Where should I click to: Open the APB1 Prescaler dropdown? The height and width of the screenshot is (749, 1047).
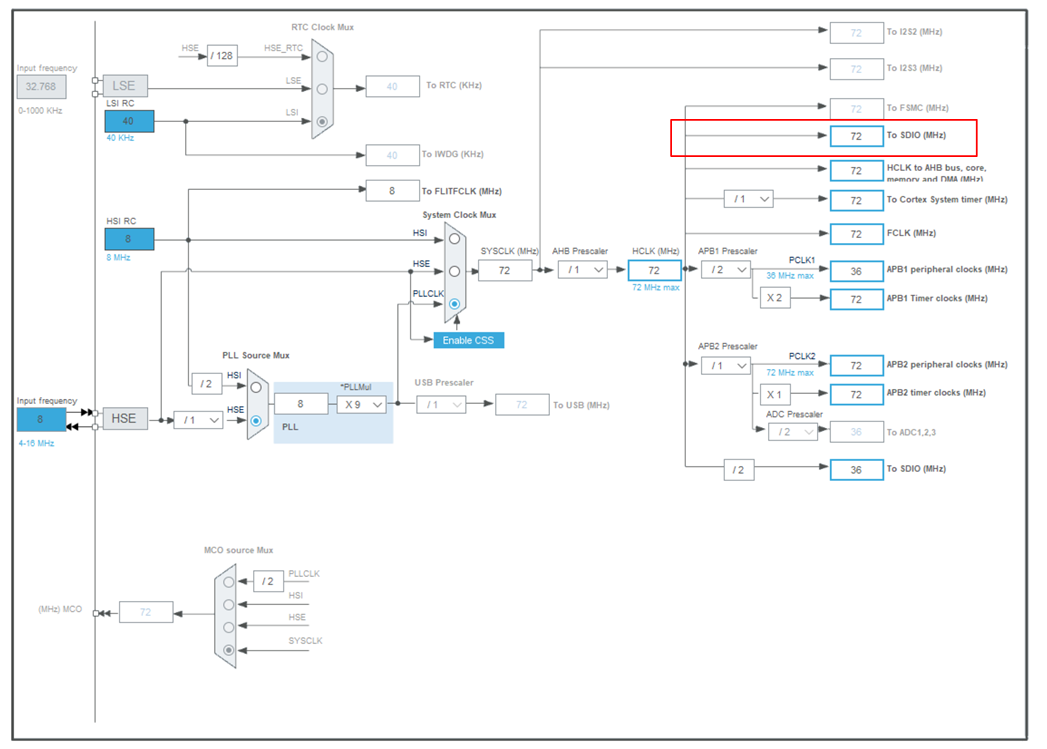tap(725, 269)
